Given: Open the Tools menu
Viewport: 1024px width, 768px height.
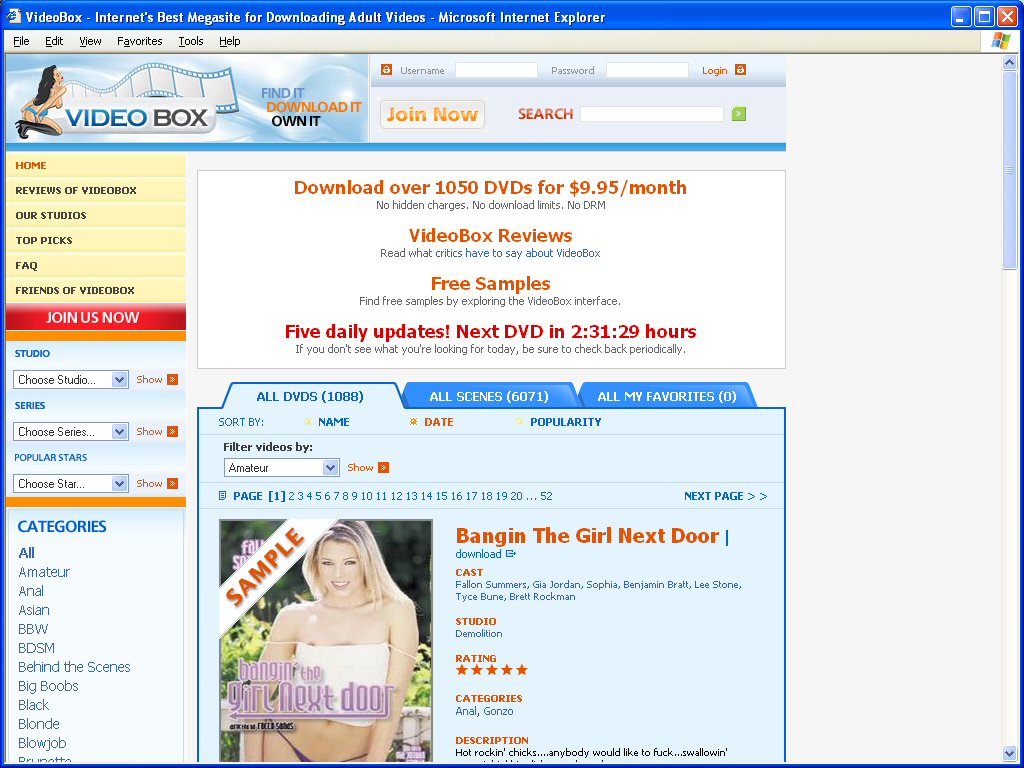Looking at the screenshot, I should (x=191, y=41).
